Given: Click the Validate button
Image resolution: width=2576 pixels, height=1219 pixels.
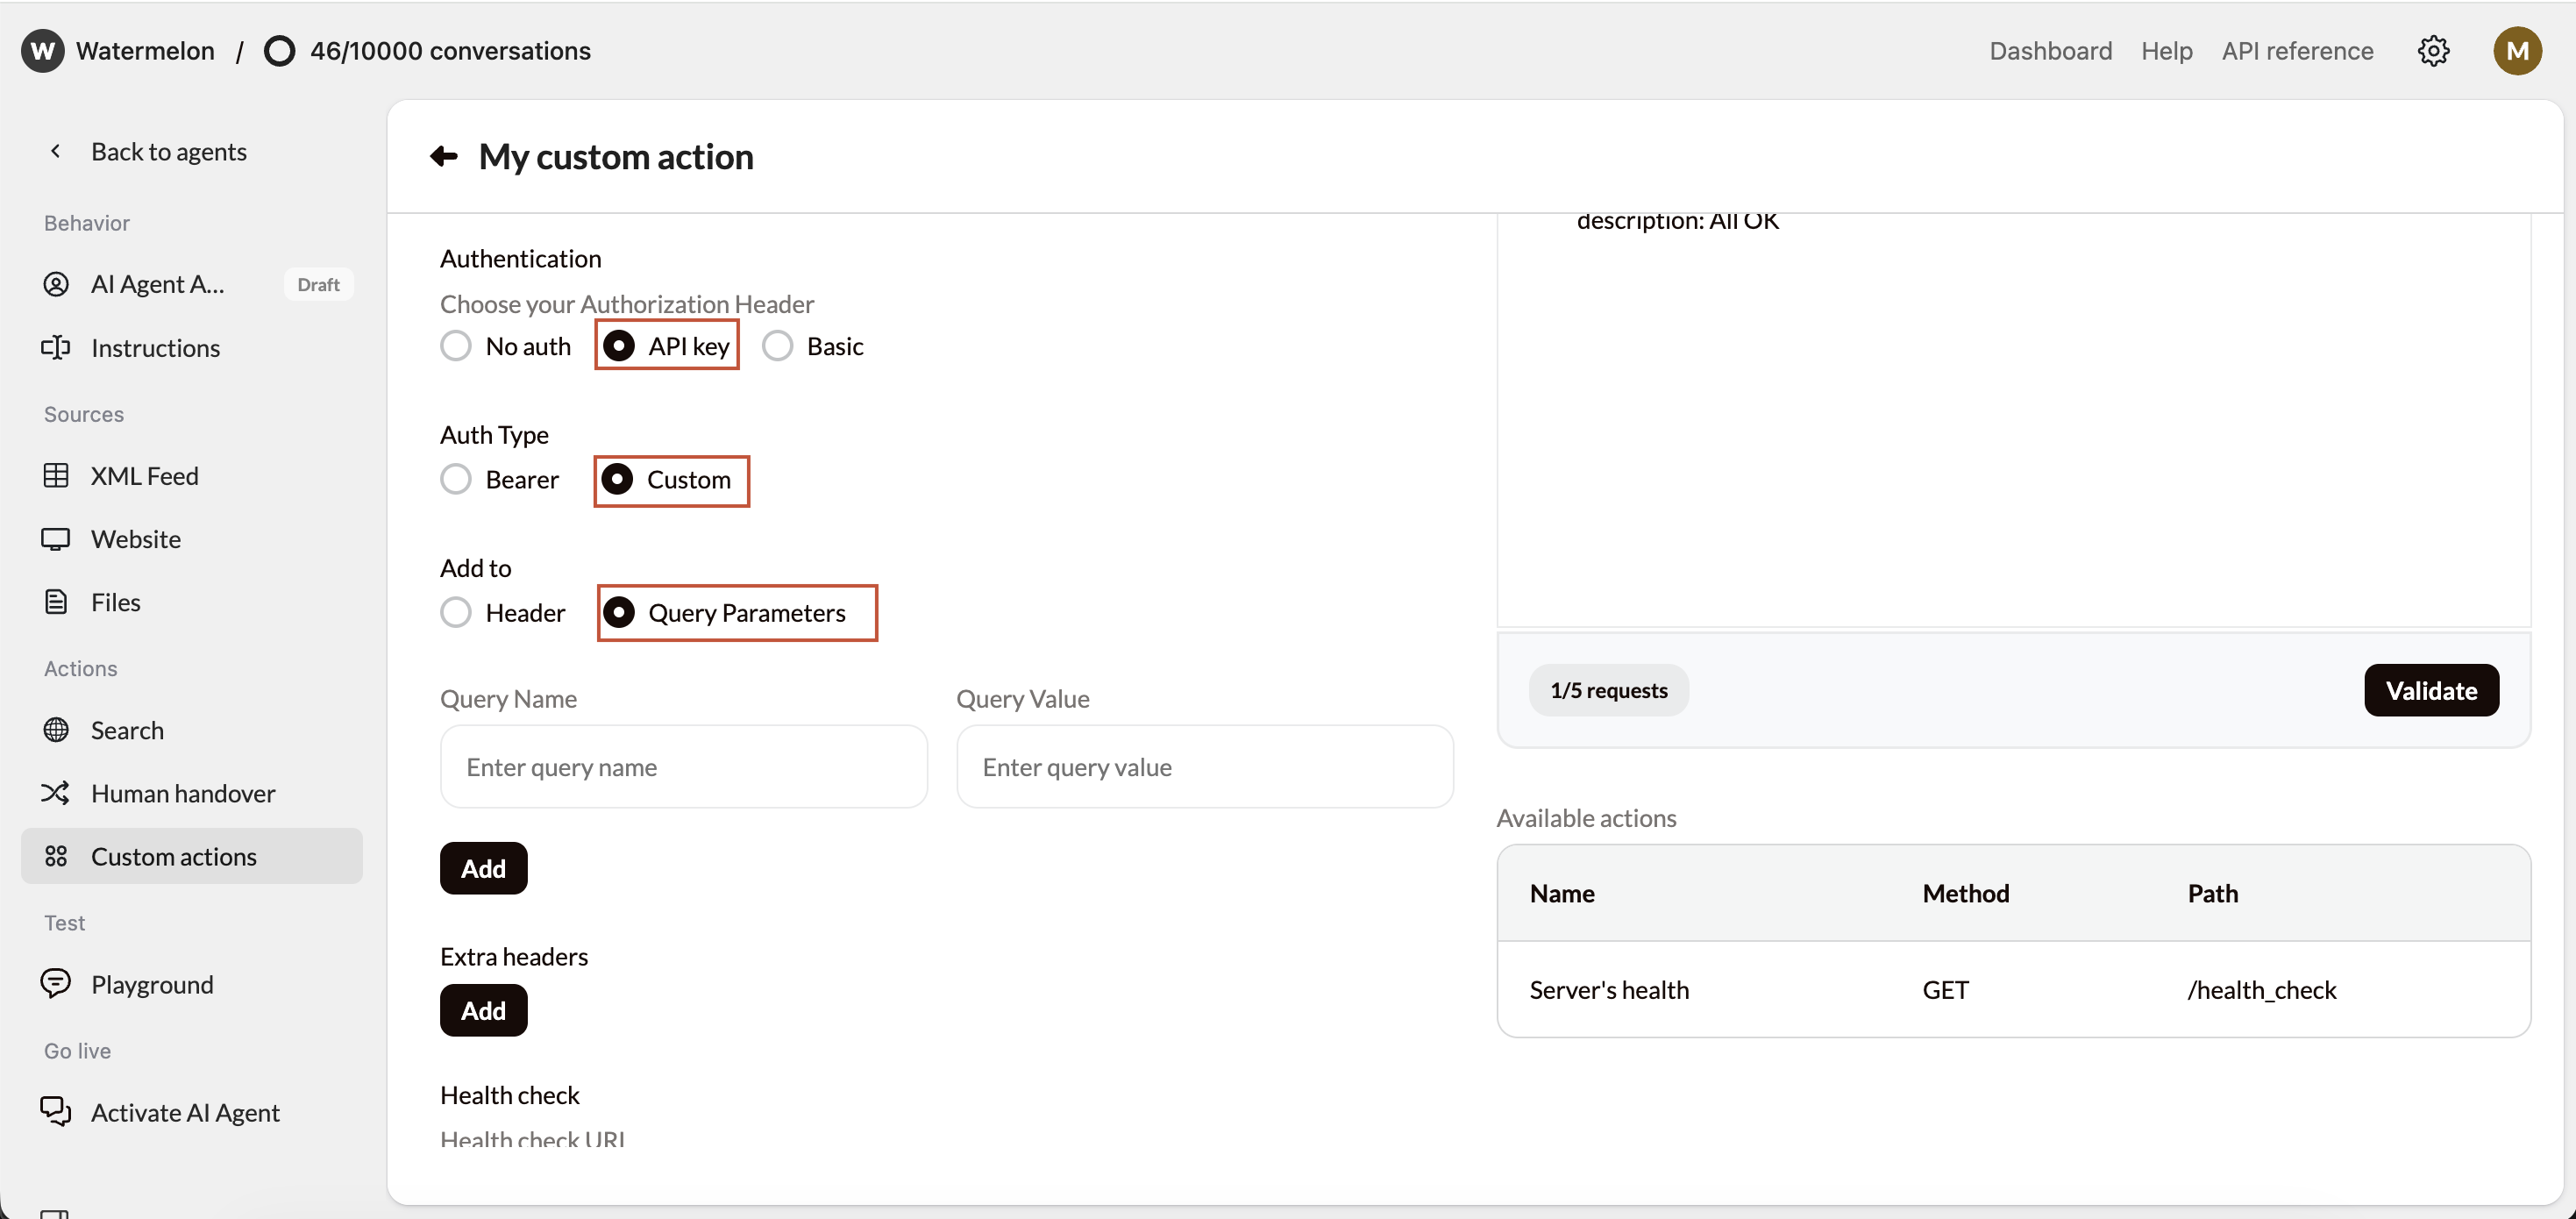Looking at the screenshot, I should [x=2431, y=690].
